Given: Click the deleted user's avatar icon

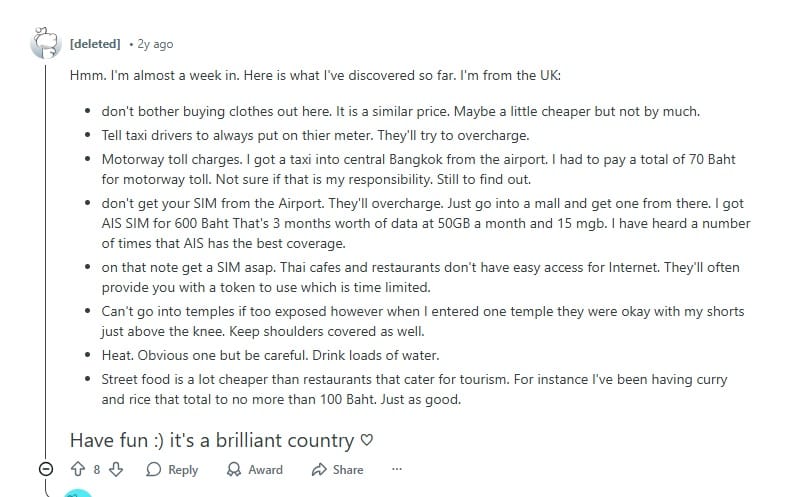Looking at the screenshot, I should (x=46, y=44).
